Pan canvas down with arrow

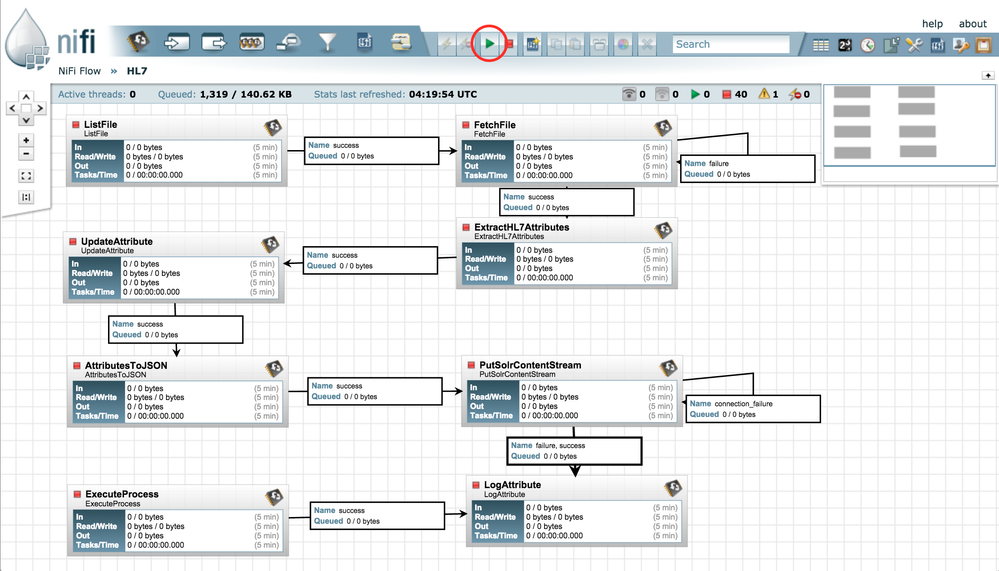click(x=26, y=120)
